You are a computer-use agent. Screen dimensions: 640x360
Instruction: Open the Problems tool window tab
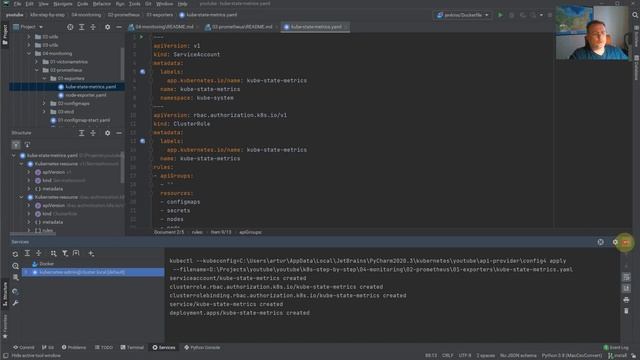(74, 348)
